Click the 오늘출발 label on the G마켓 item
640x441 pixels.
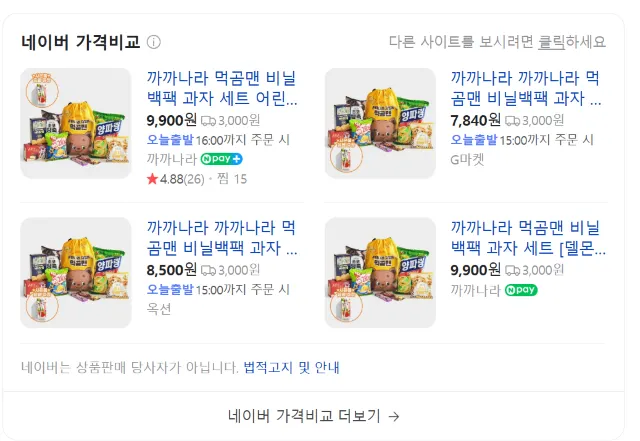(x=475, y=140)
